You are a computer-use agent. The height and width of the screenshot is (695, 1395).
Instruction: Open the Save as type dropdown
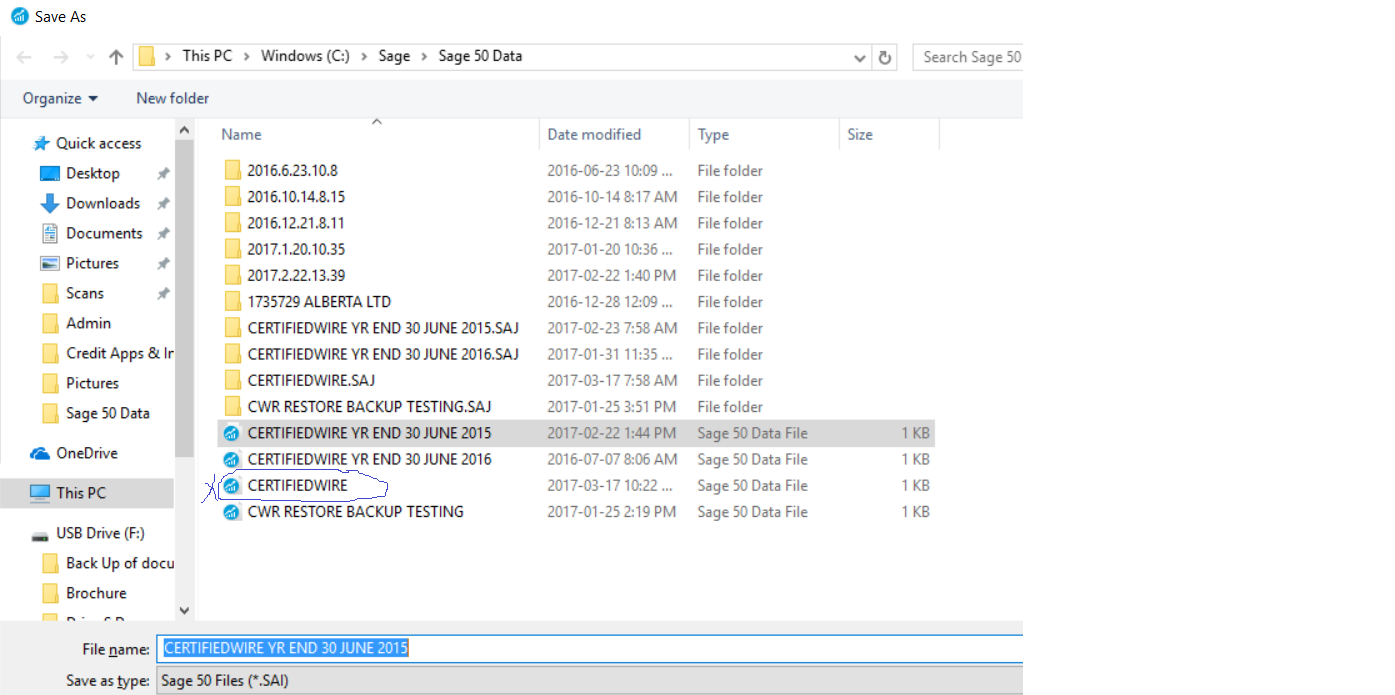pos(590,680)
